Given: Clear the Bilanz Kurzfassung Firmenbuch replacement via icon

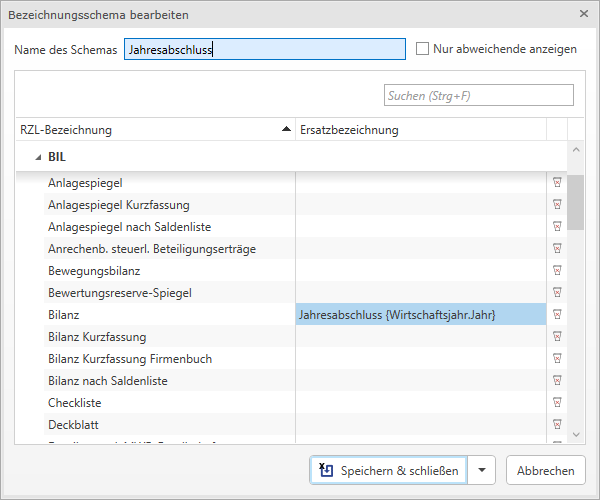Looking at the screenshot, I should tap(557, 359).
